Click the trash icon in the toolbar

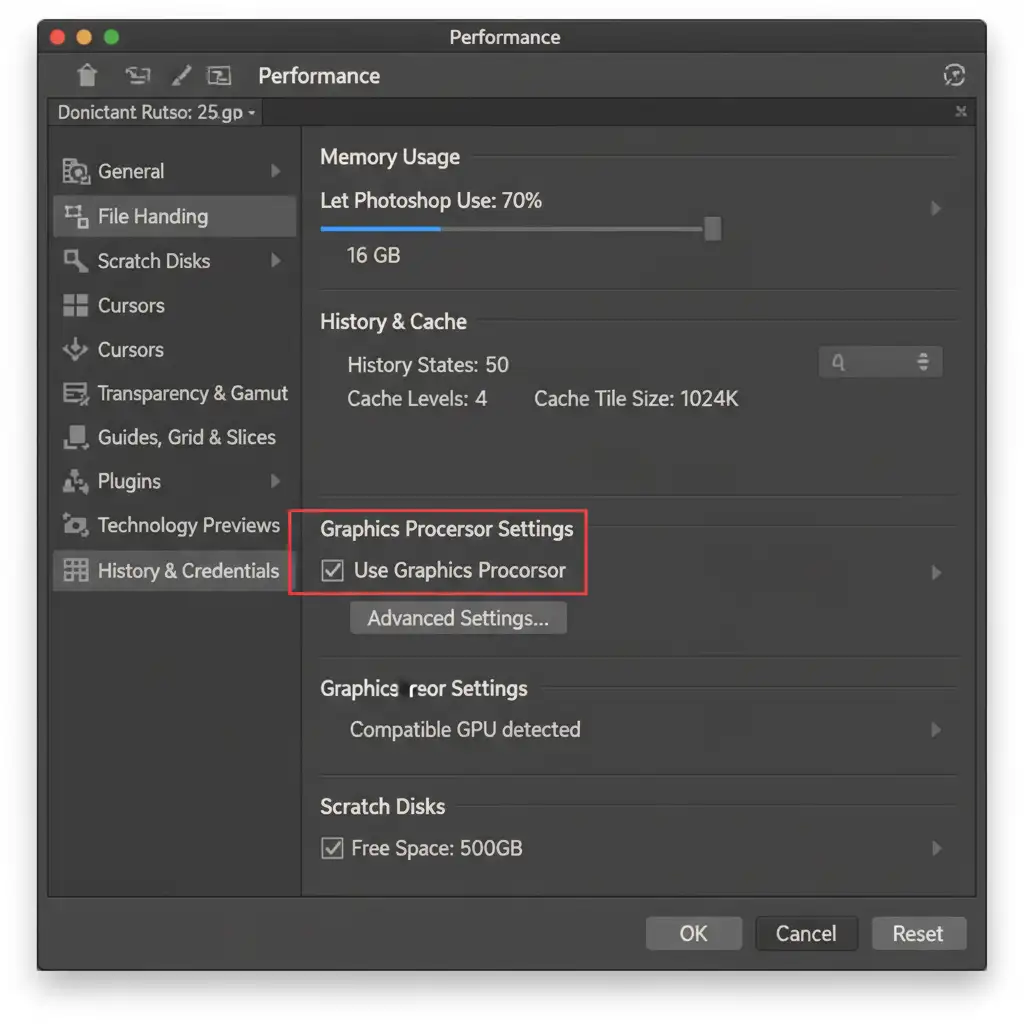(x=88, y=76)
